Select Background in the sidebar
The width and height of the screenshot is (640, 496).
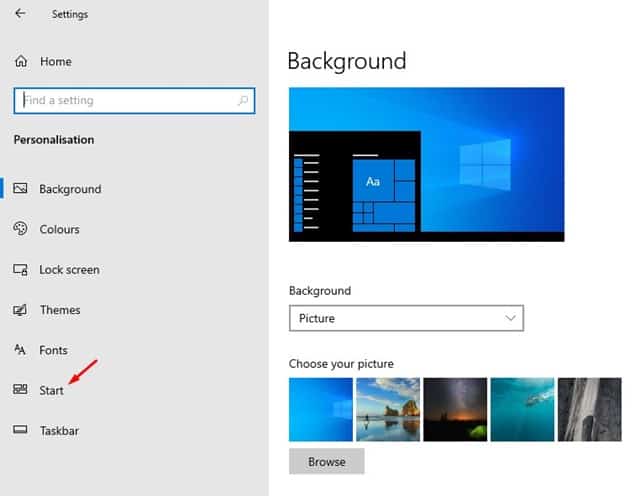click(x=69, y=189)
